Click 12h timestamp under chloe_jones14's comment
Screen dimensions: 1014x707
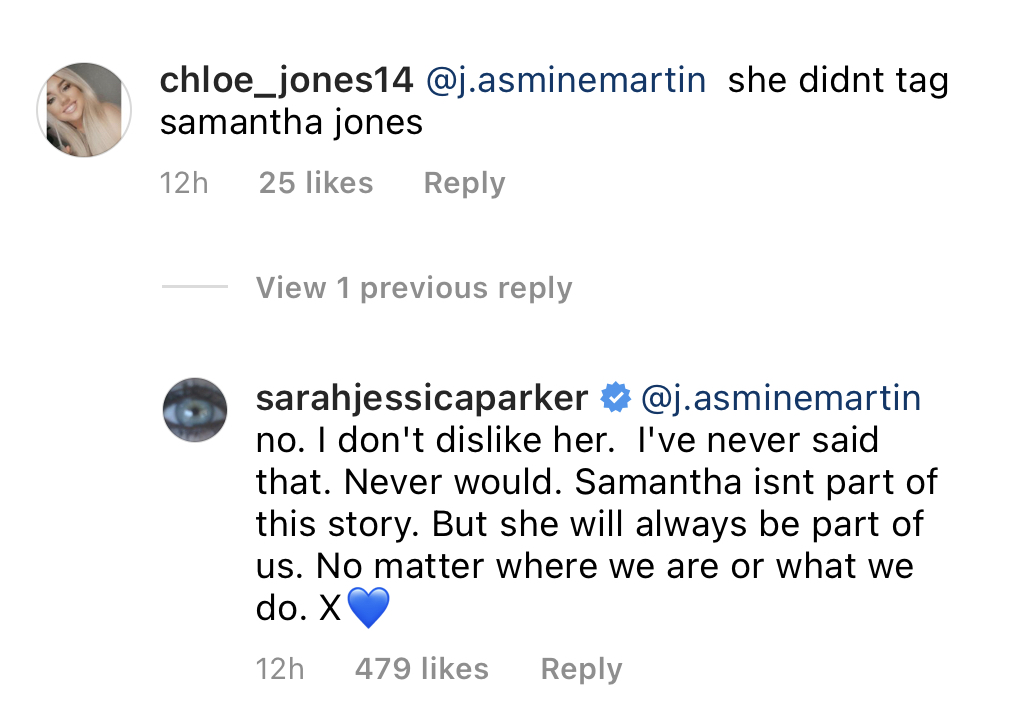click(184, 183)
